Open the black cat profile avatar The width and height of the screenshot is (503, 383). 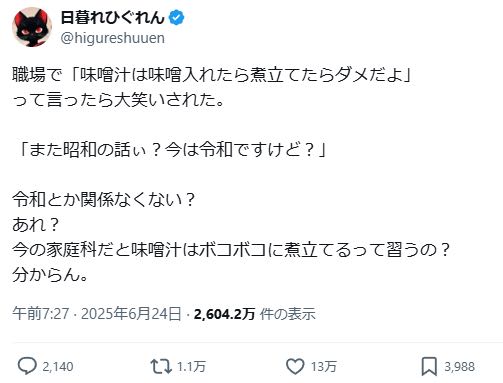coord(32,27)
